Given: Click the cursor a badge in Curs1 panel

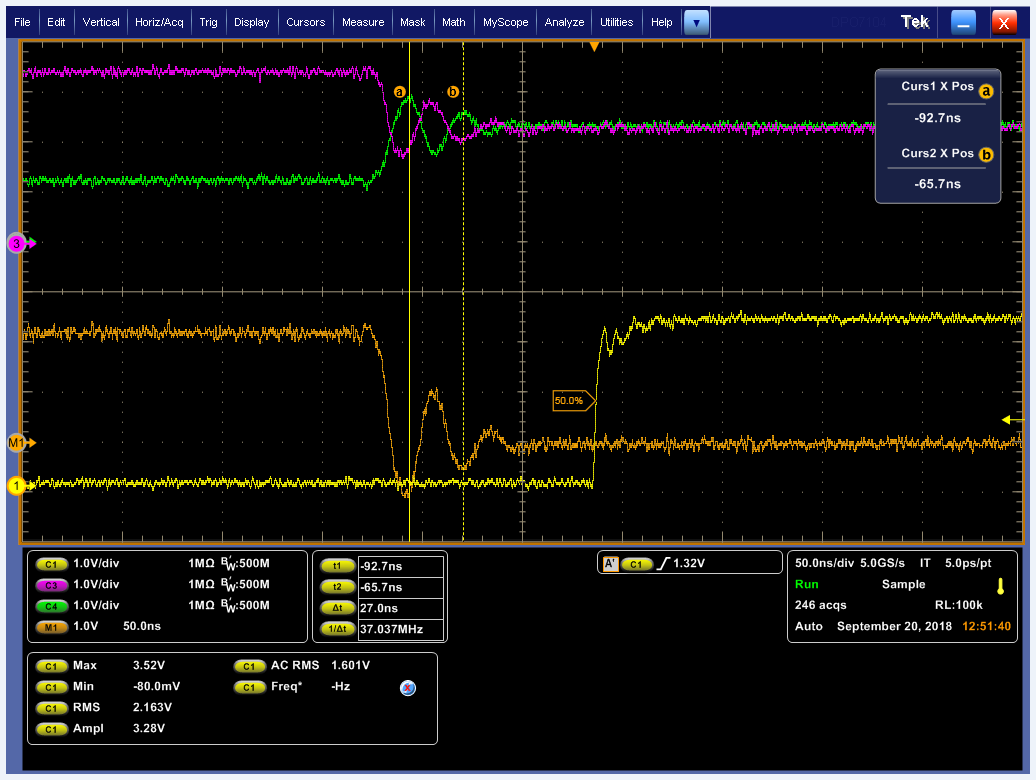Looking at the screenshot, I should coord(986,91).
